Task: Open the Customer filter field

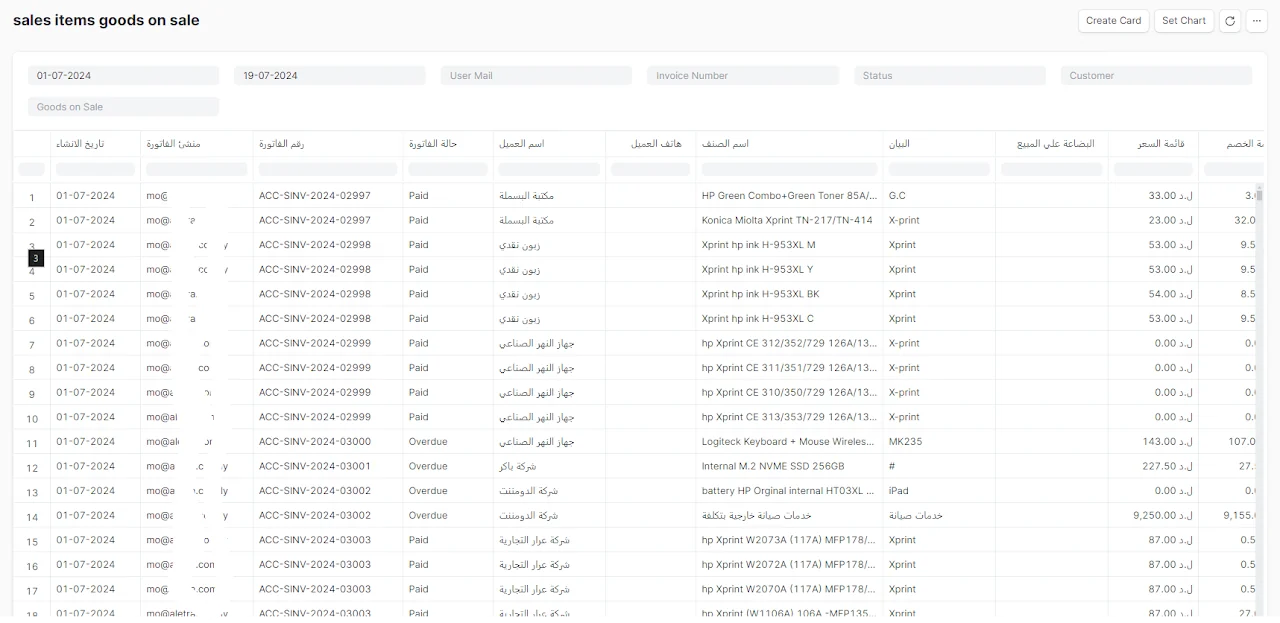Action: pos(1156,75)
